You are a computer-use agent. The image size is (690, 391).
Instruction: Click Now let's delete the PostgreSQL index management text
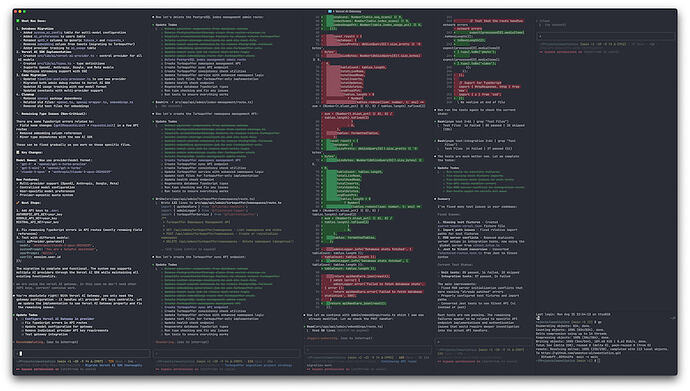point(209,17)
